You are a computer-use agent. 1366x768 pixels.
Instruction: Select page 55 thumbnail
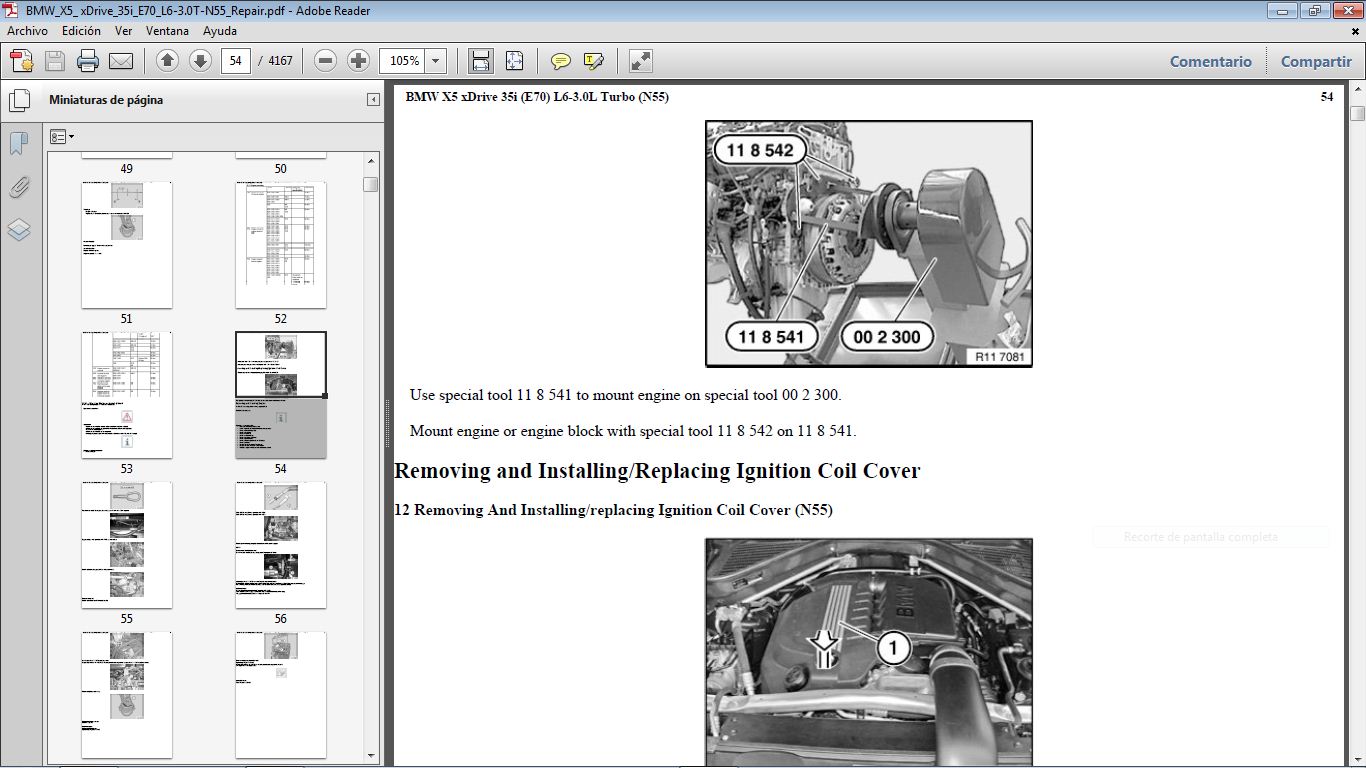(x=127, y=545)
